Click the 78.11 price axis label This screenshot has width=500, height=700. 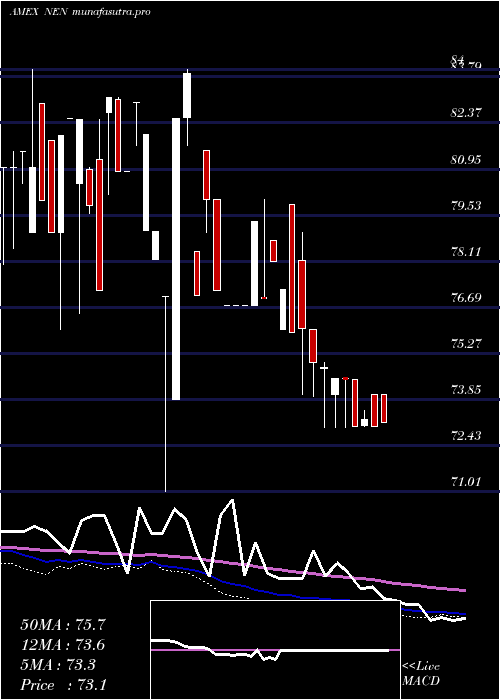pos(466,252)
